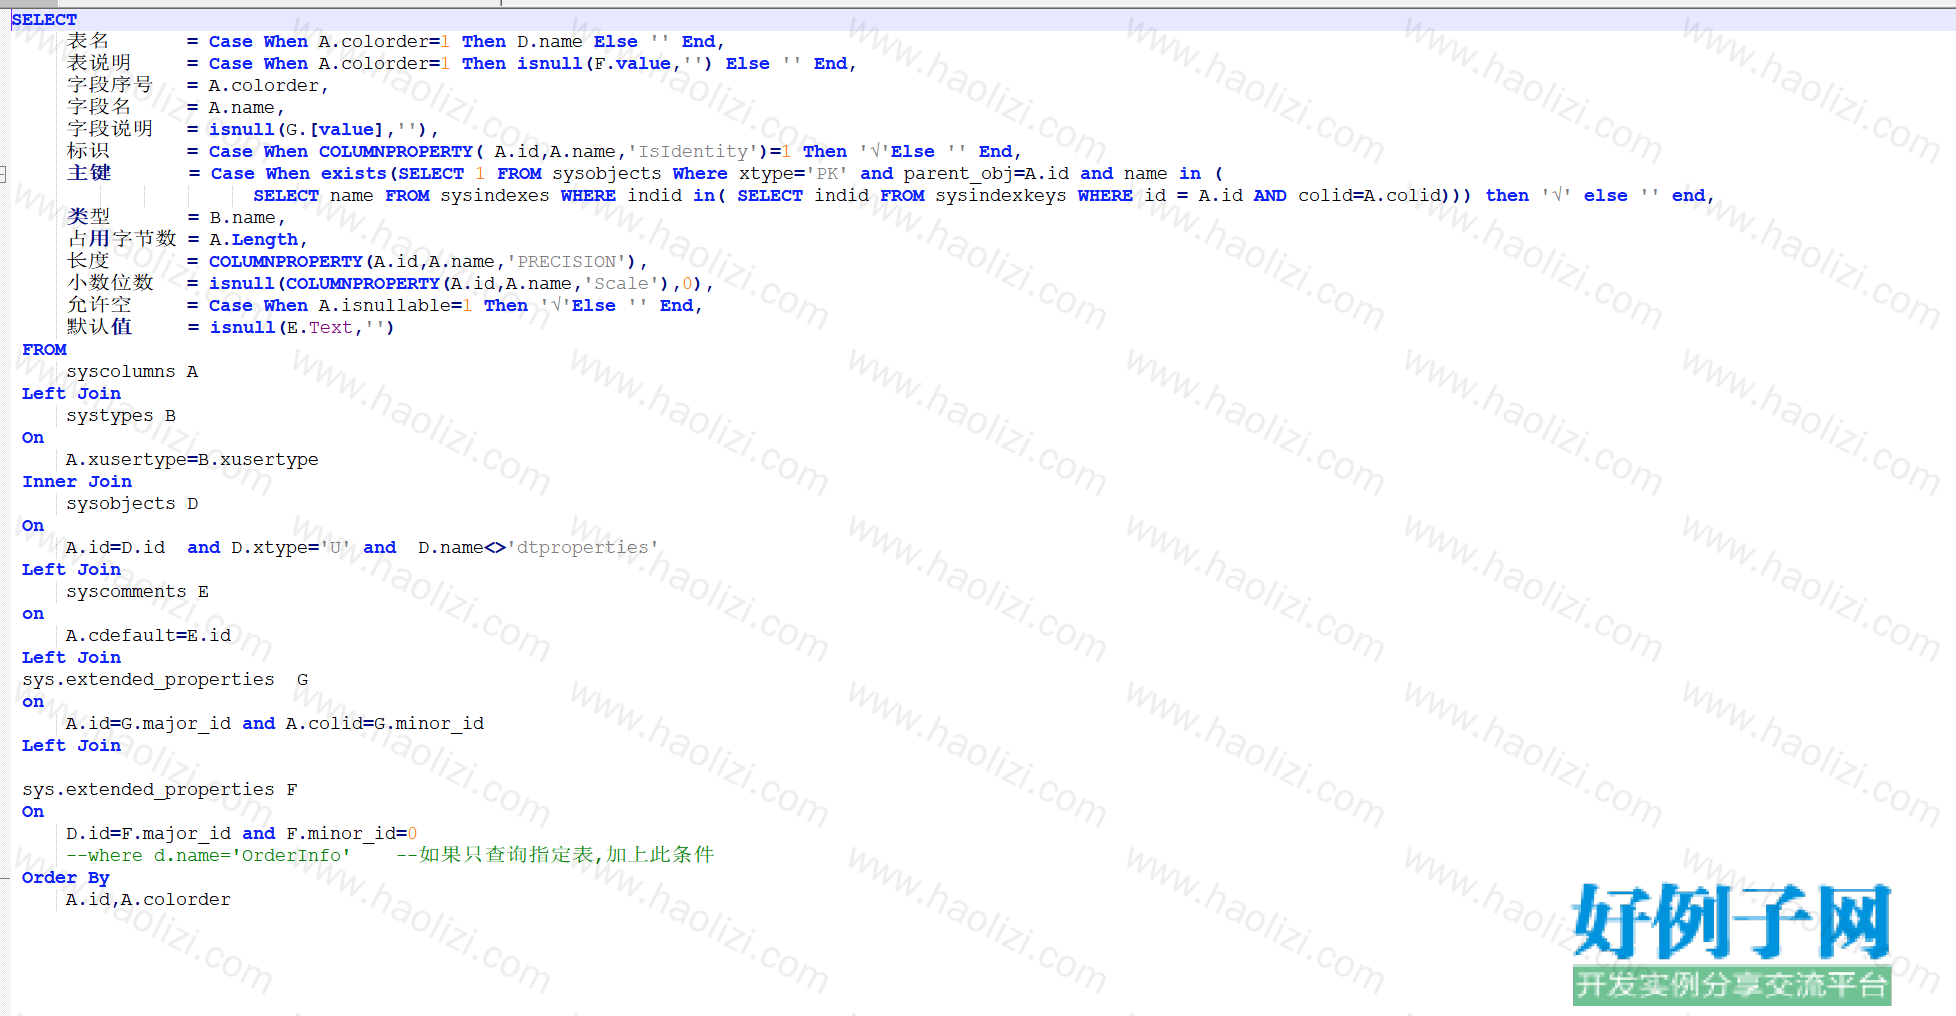Image resolution: width=1956 pixels, height=1016 pixels.
Task: Click the 'dtproperties' string literal
Action: tap(583, 547)
